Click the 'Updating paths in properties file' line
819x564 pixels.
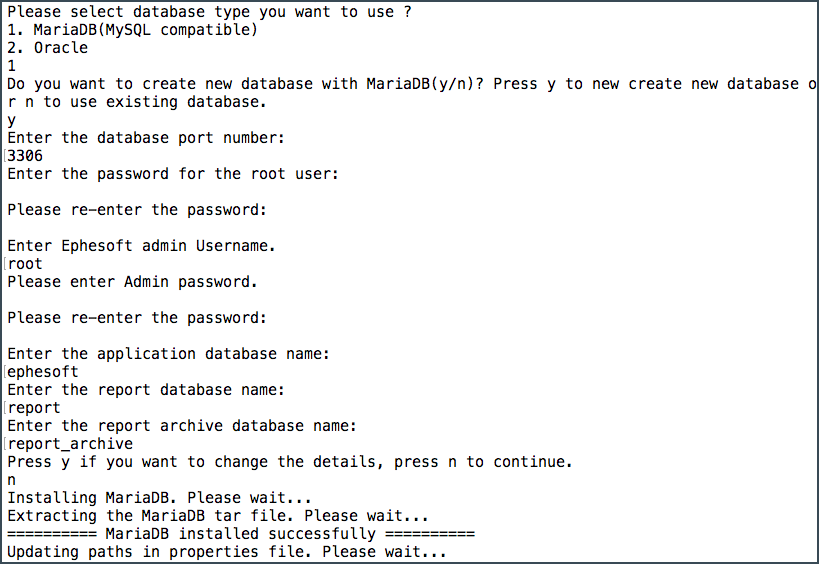(x=227, y=552)
